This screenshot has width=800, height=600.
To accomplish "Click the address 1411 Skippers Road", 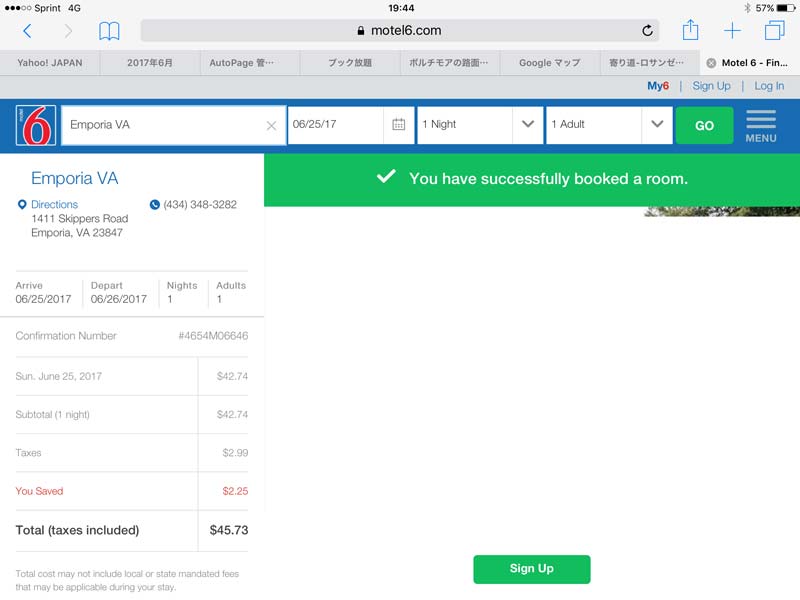I will click(x=80, y=218).
